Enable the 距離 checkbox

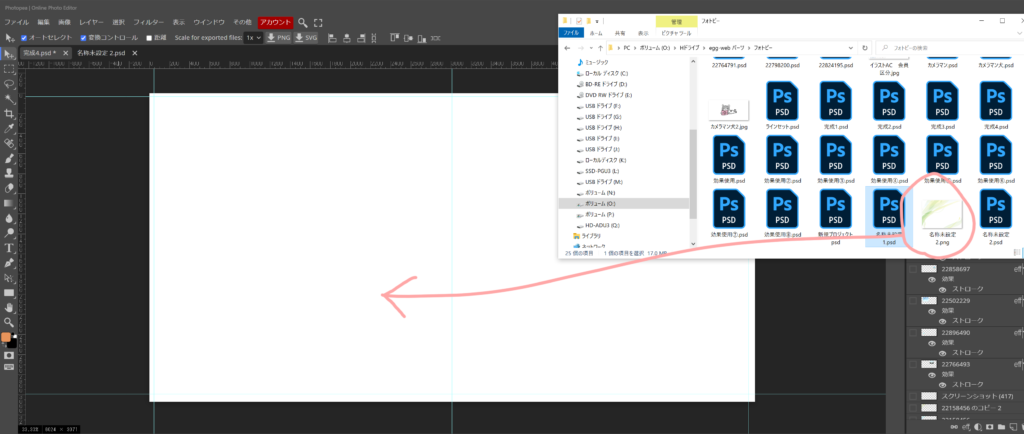pyautogui.click(x=150, y=38)
